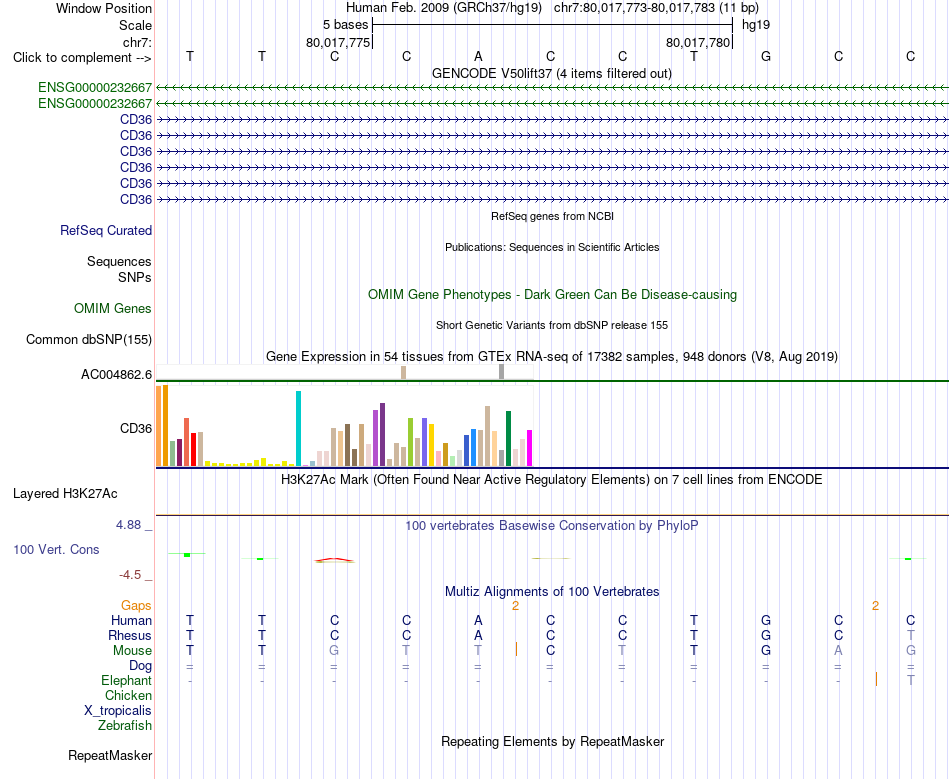Click the T base in the Elephant row
Screen dimensions: 950x779
point(911,680)
